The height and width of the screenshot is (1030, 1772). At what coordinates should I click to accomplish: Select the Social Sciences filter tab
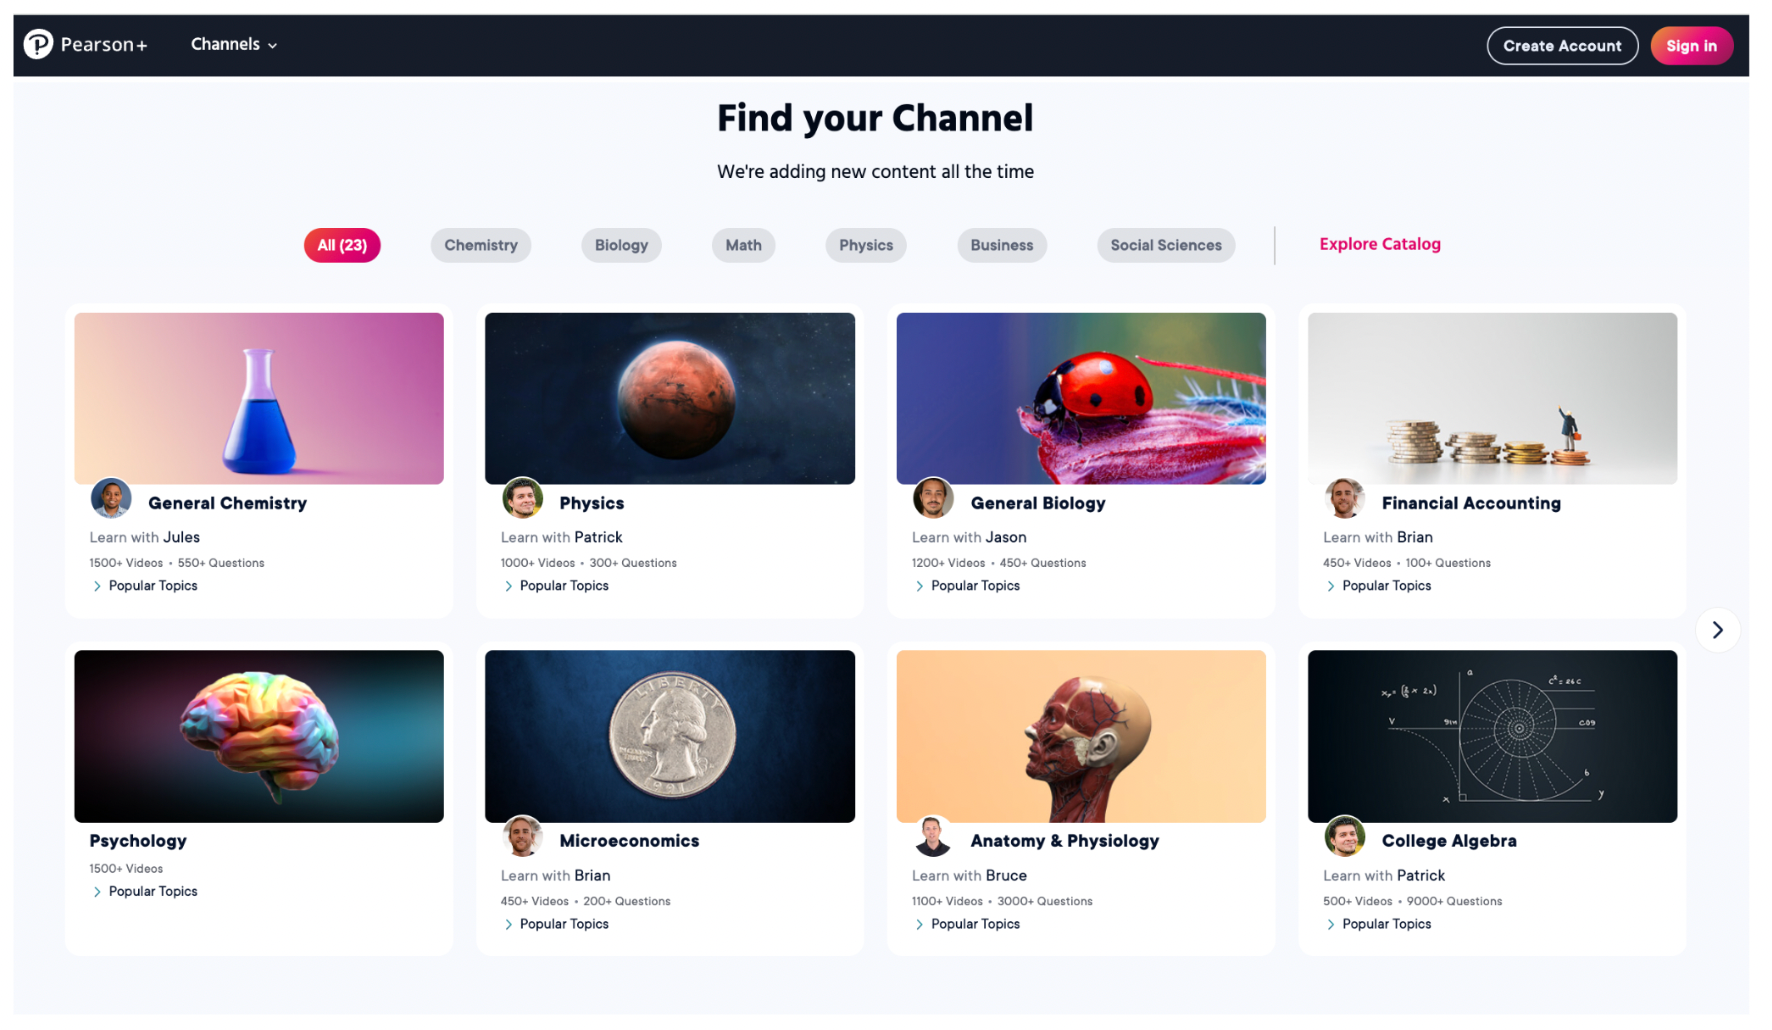1166,245
